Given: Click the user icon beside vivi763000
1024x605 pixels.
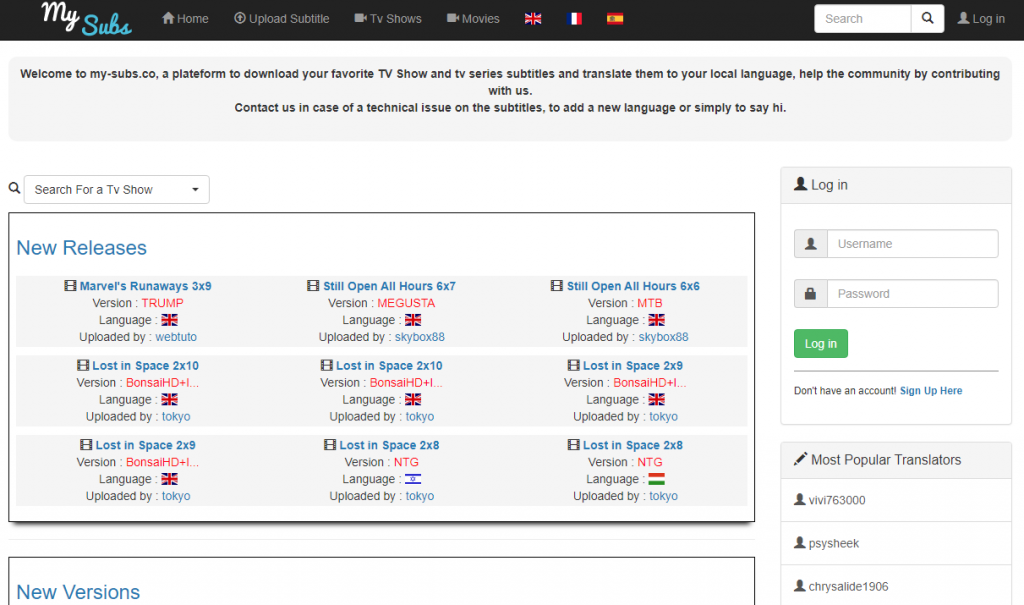Looking at the screenshot, I should point(799,500).
